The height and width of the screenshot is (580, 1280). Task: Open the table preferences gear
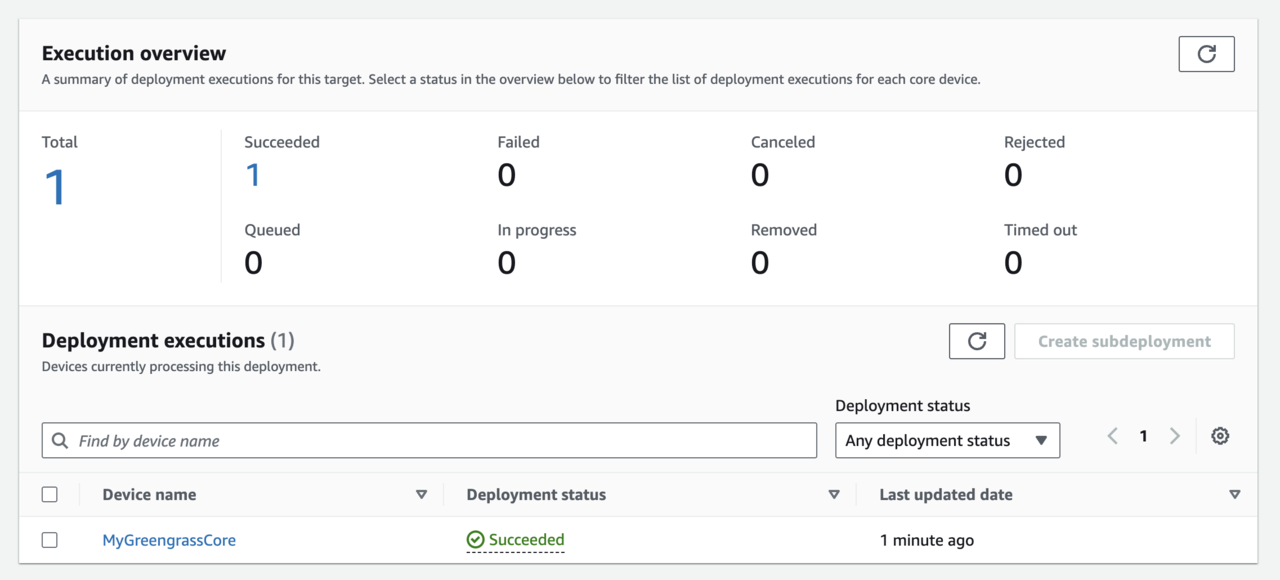click(1220, 436)
